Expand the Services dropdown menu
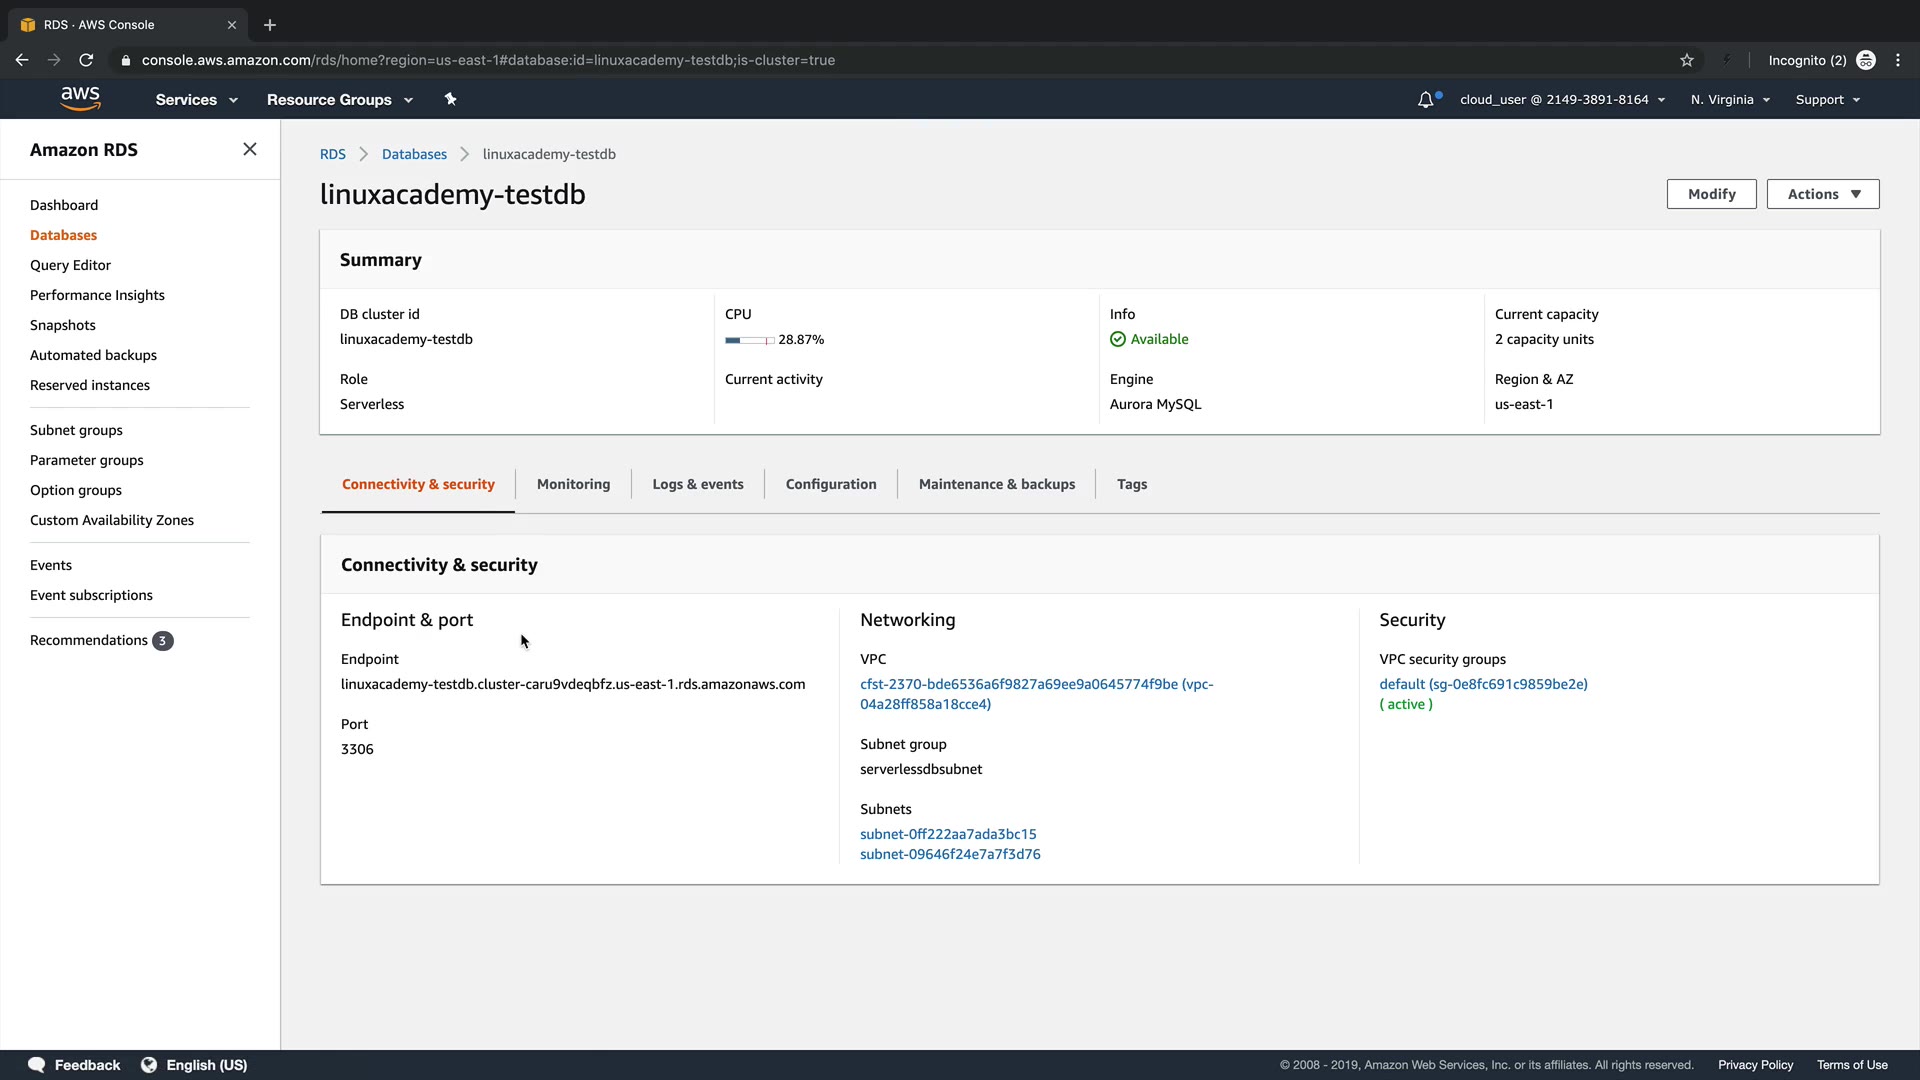This screenshot has height=1080, width=1920. pyautogui.click(x=196, y=99)
